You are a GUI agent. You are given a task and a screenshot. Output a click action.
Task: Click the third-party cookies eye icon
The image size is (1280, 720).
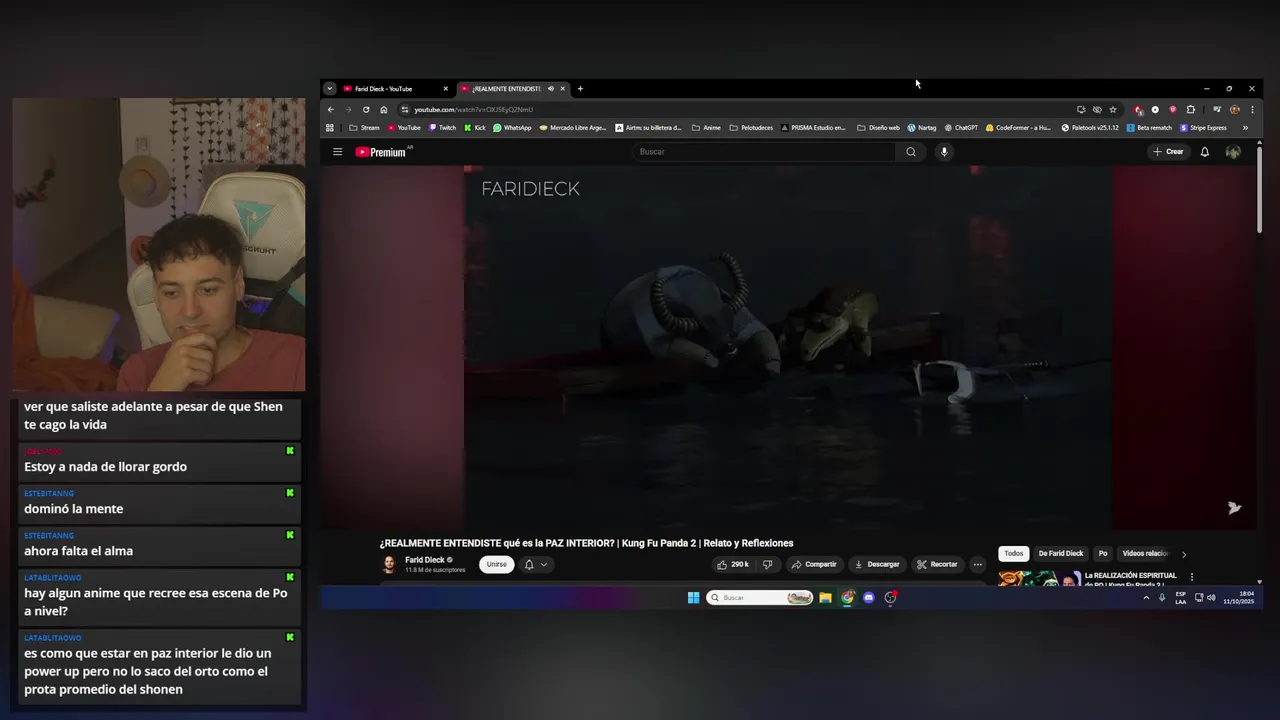1097,110
